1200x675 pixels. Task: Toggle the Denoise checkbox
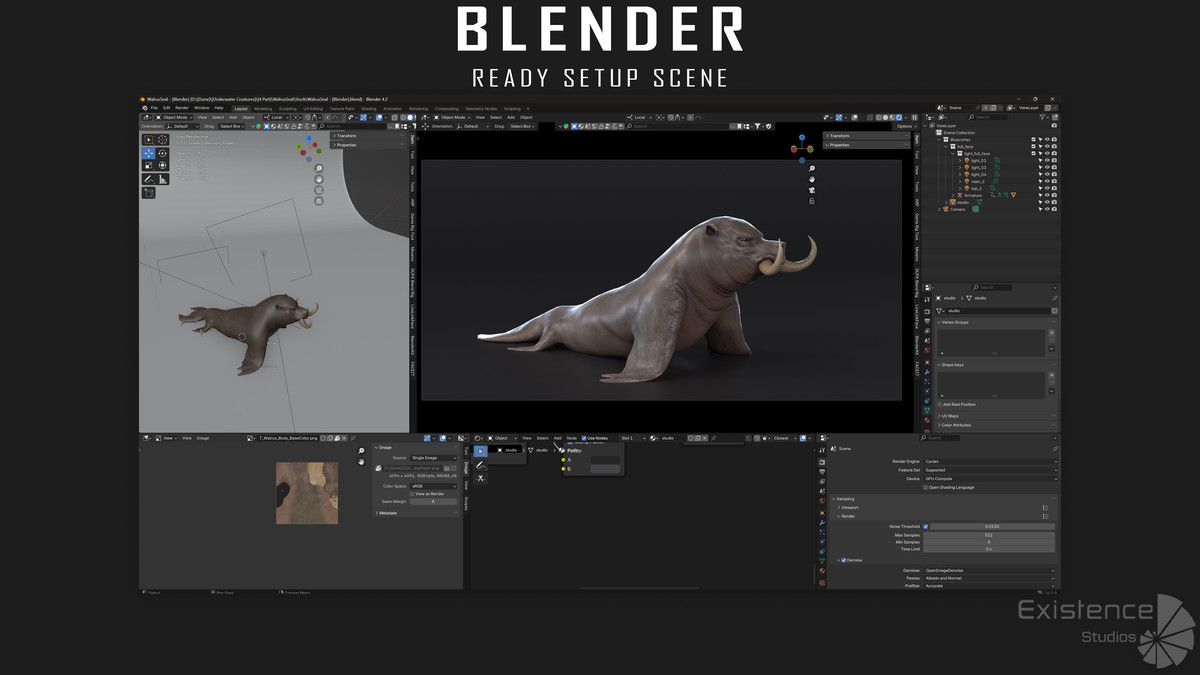843,560
